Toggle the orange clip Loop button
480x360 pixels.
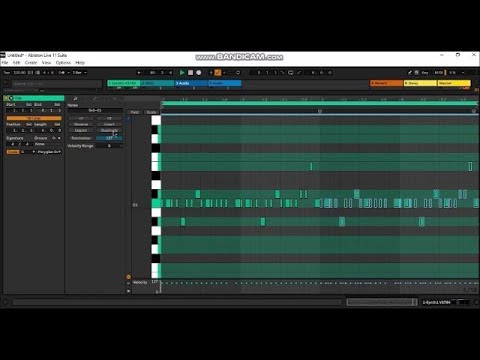pos(34,118)
